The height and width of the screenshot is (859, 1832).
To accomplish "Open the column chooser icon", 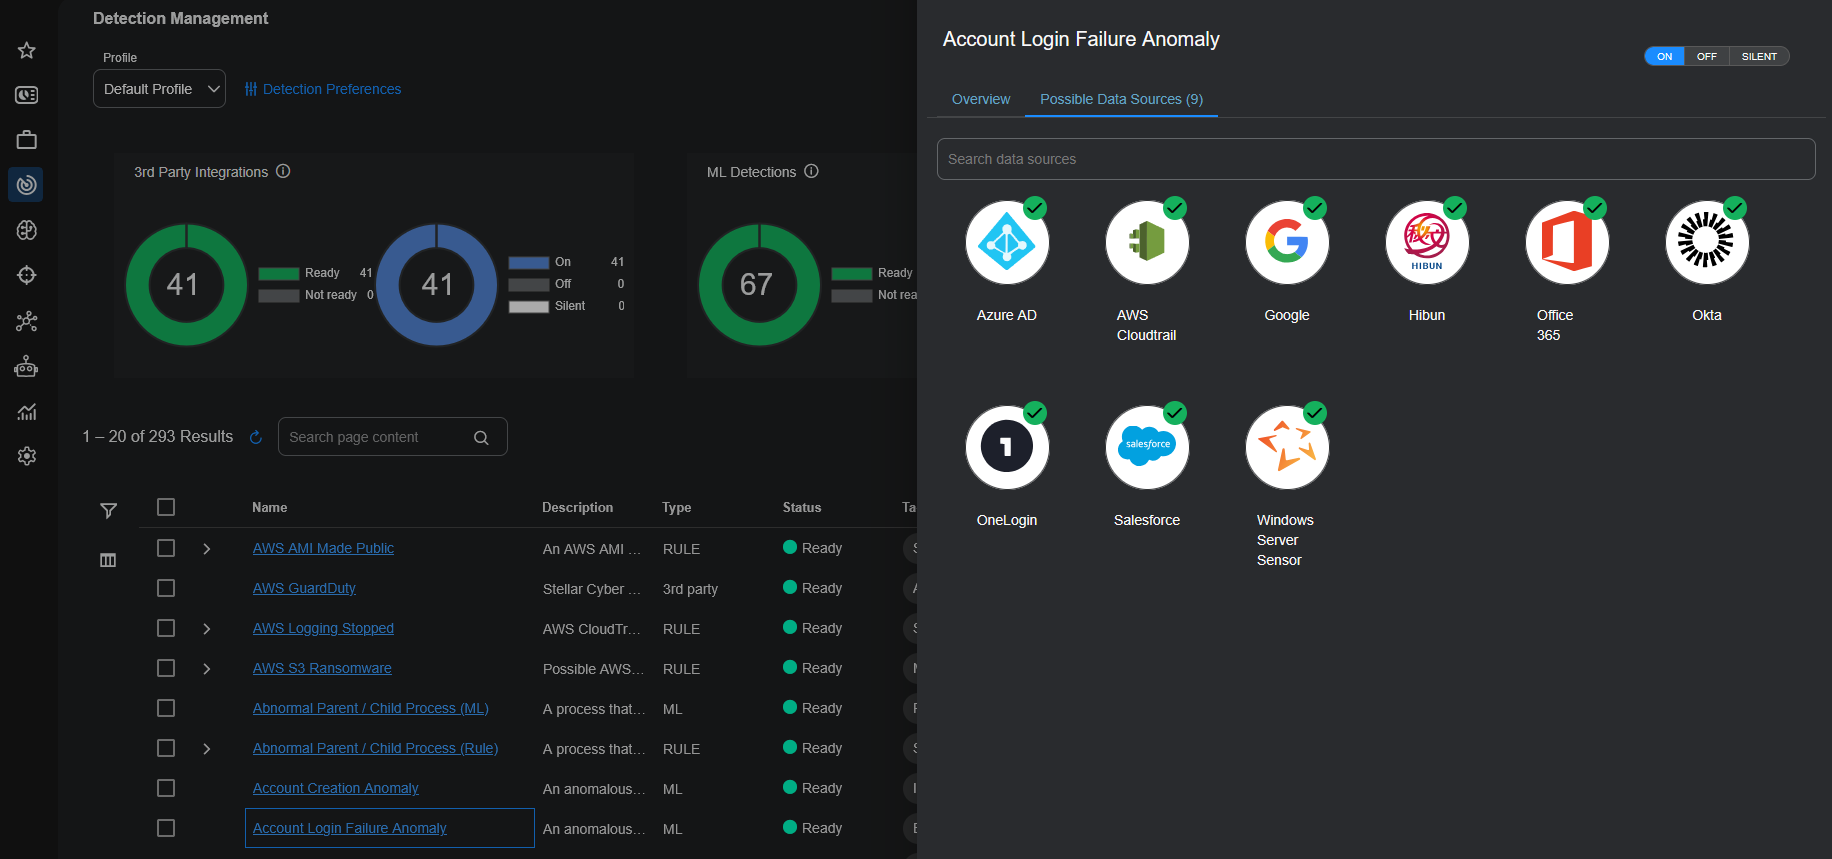I will coord(108,560).
